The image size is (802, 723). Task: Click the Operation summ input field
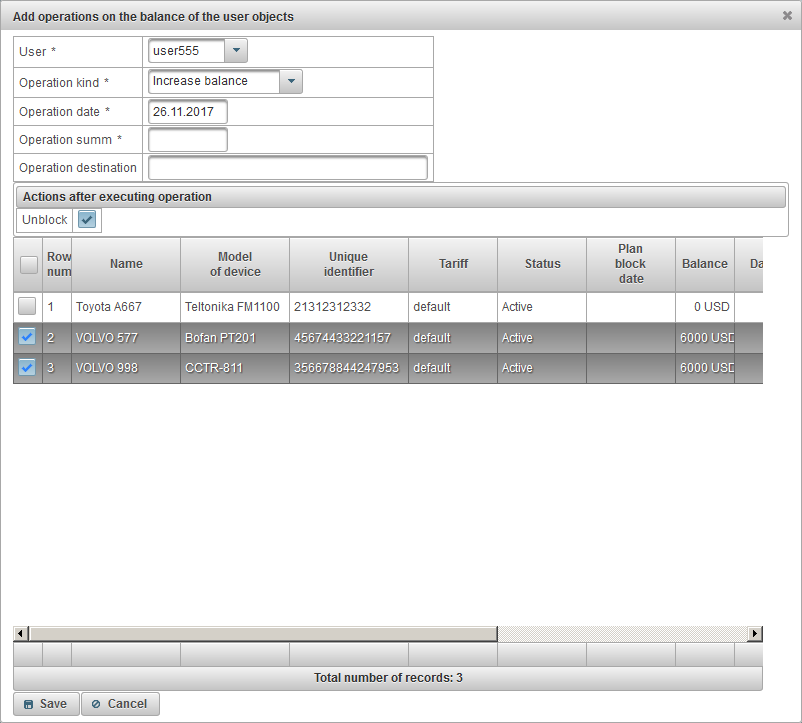[x=188, y=139]
